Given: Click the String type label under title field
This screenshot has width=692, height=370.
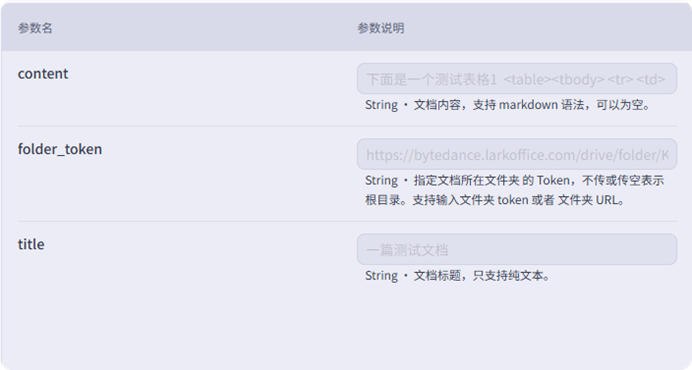Looking at the screenshot, I should click(381, 276).
